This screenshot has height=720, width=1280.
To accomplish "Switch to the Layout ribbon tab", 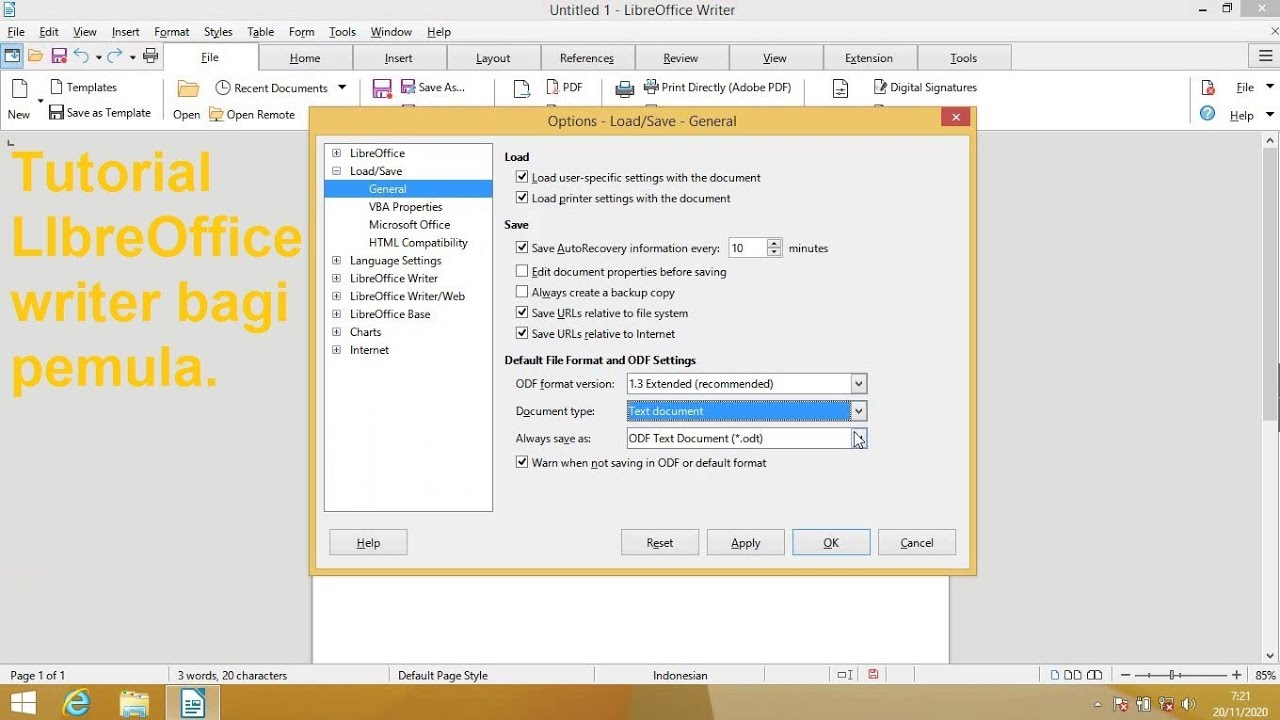I will click(x=493, y=58).
